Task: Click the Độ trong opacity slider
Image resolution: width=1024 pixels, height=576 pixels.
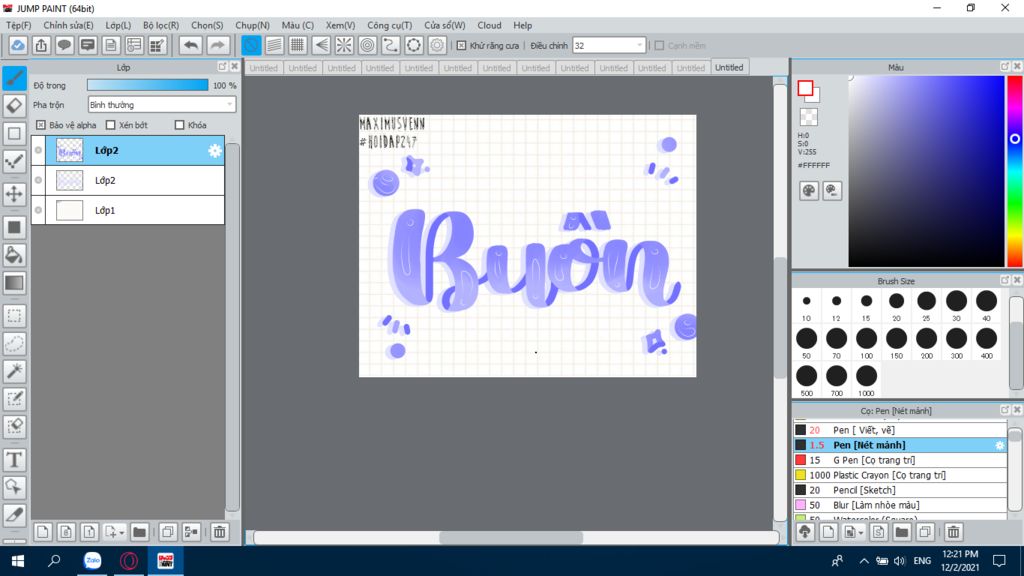Action: 148,85
